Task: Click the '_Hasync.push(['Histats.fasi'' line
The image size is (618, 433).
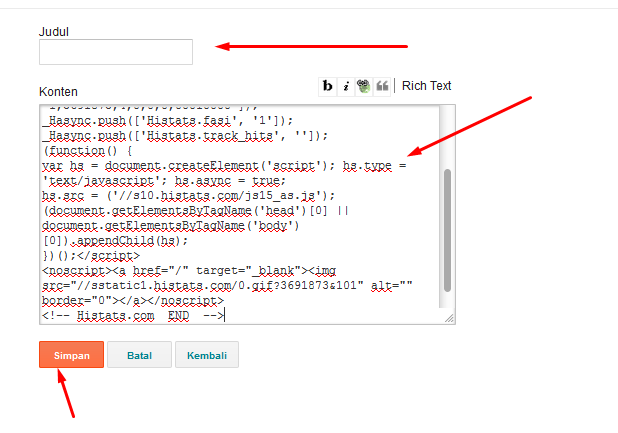Action: pyautogui.click(x=168, y=120)
